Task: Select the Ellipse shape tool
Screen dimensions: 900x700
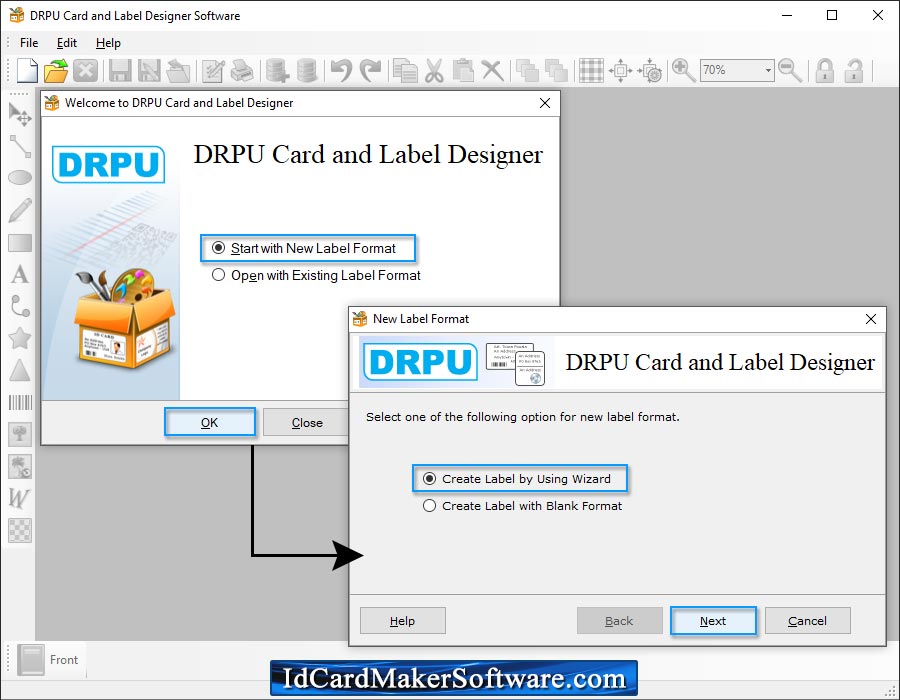Action: pyautogui.click(x=20, y=177)
